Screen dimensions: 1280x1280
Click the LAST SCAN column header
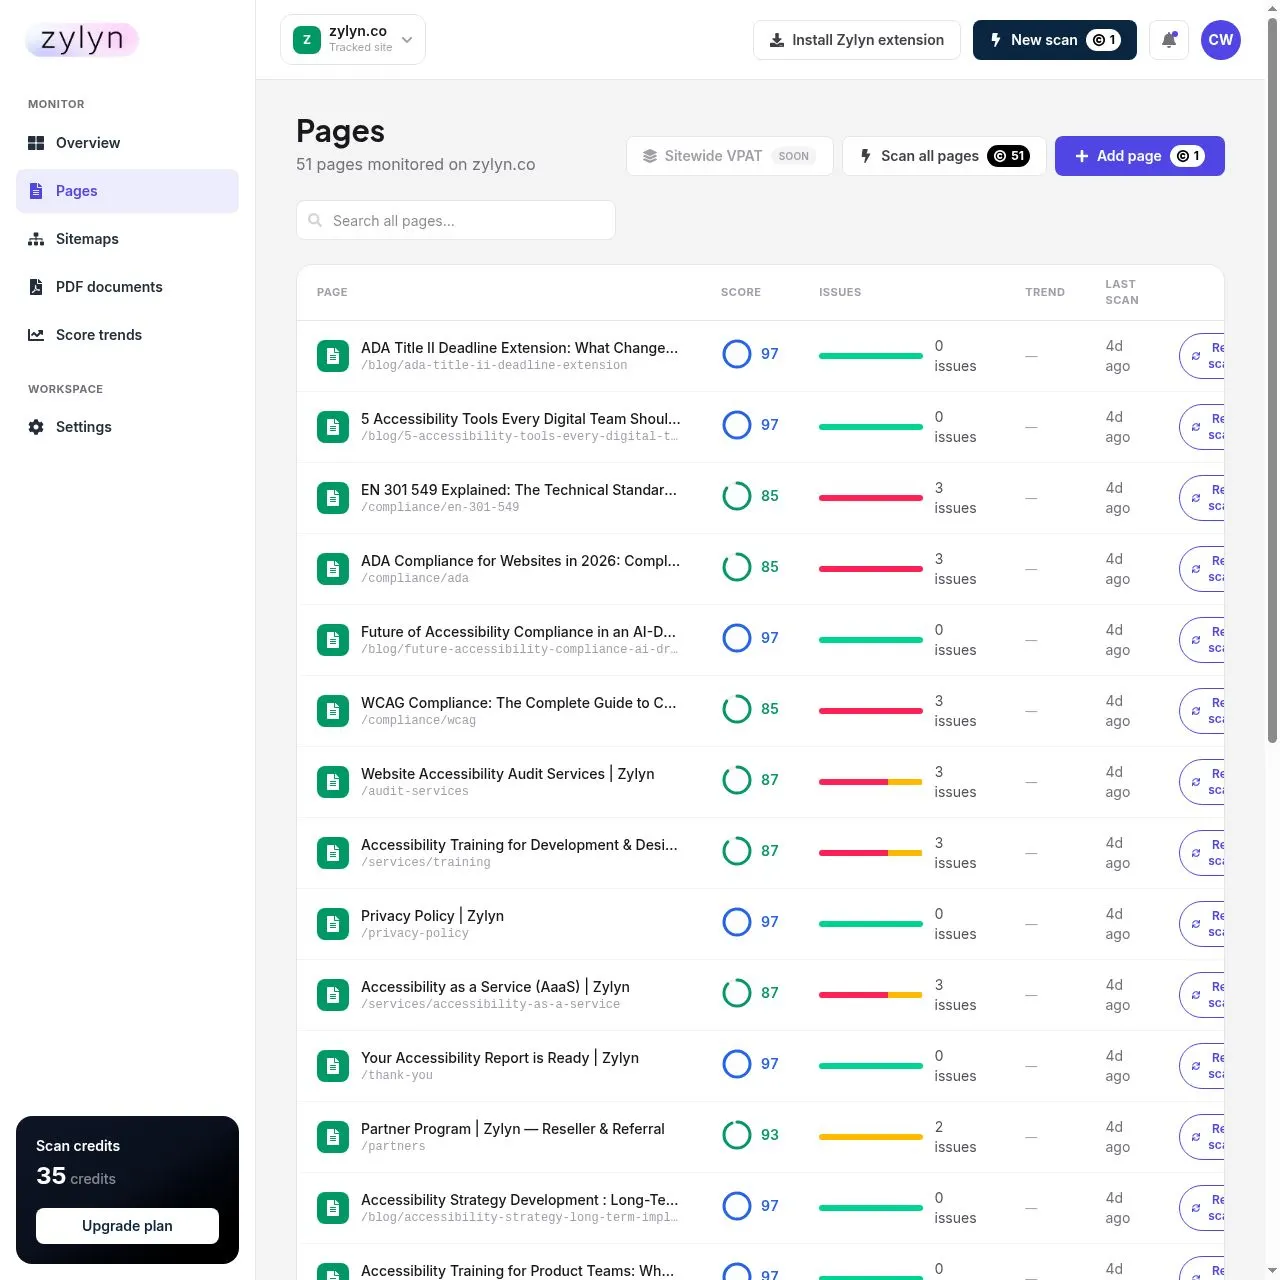(1122, 292)
